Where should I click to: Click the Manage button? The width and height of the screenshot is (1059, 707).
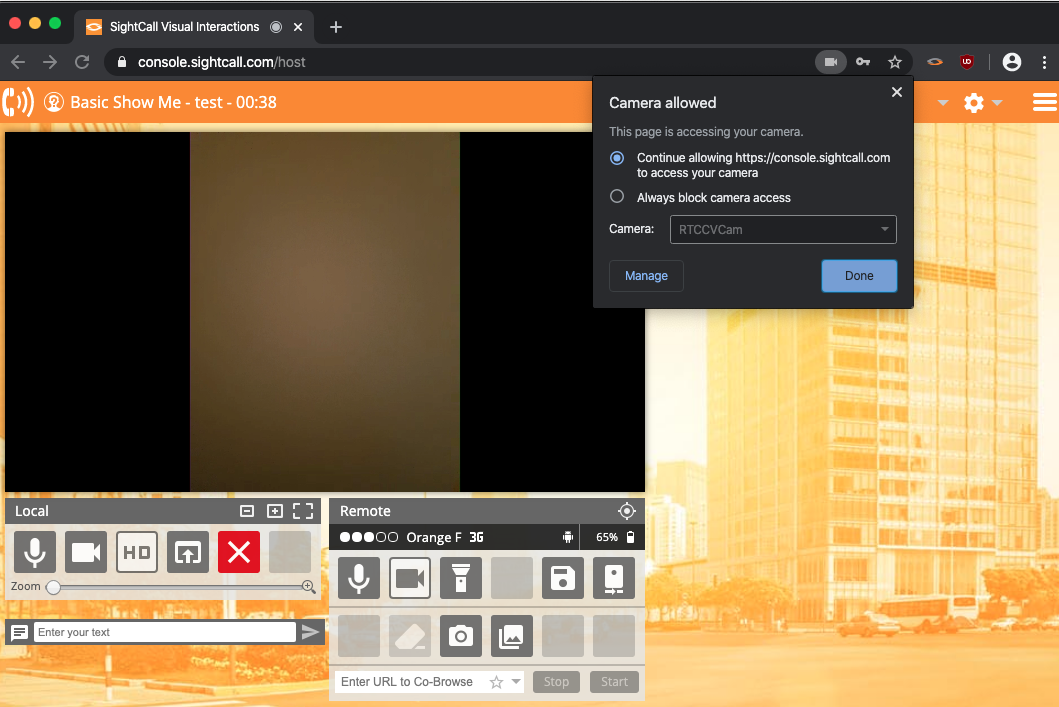pos(646,276)
